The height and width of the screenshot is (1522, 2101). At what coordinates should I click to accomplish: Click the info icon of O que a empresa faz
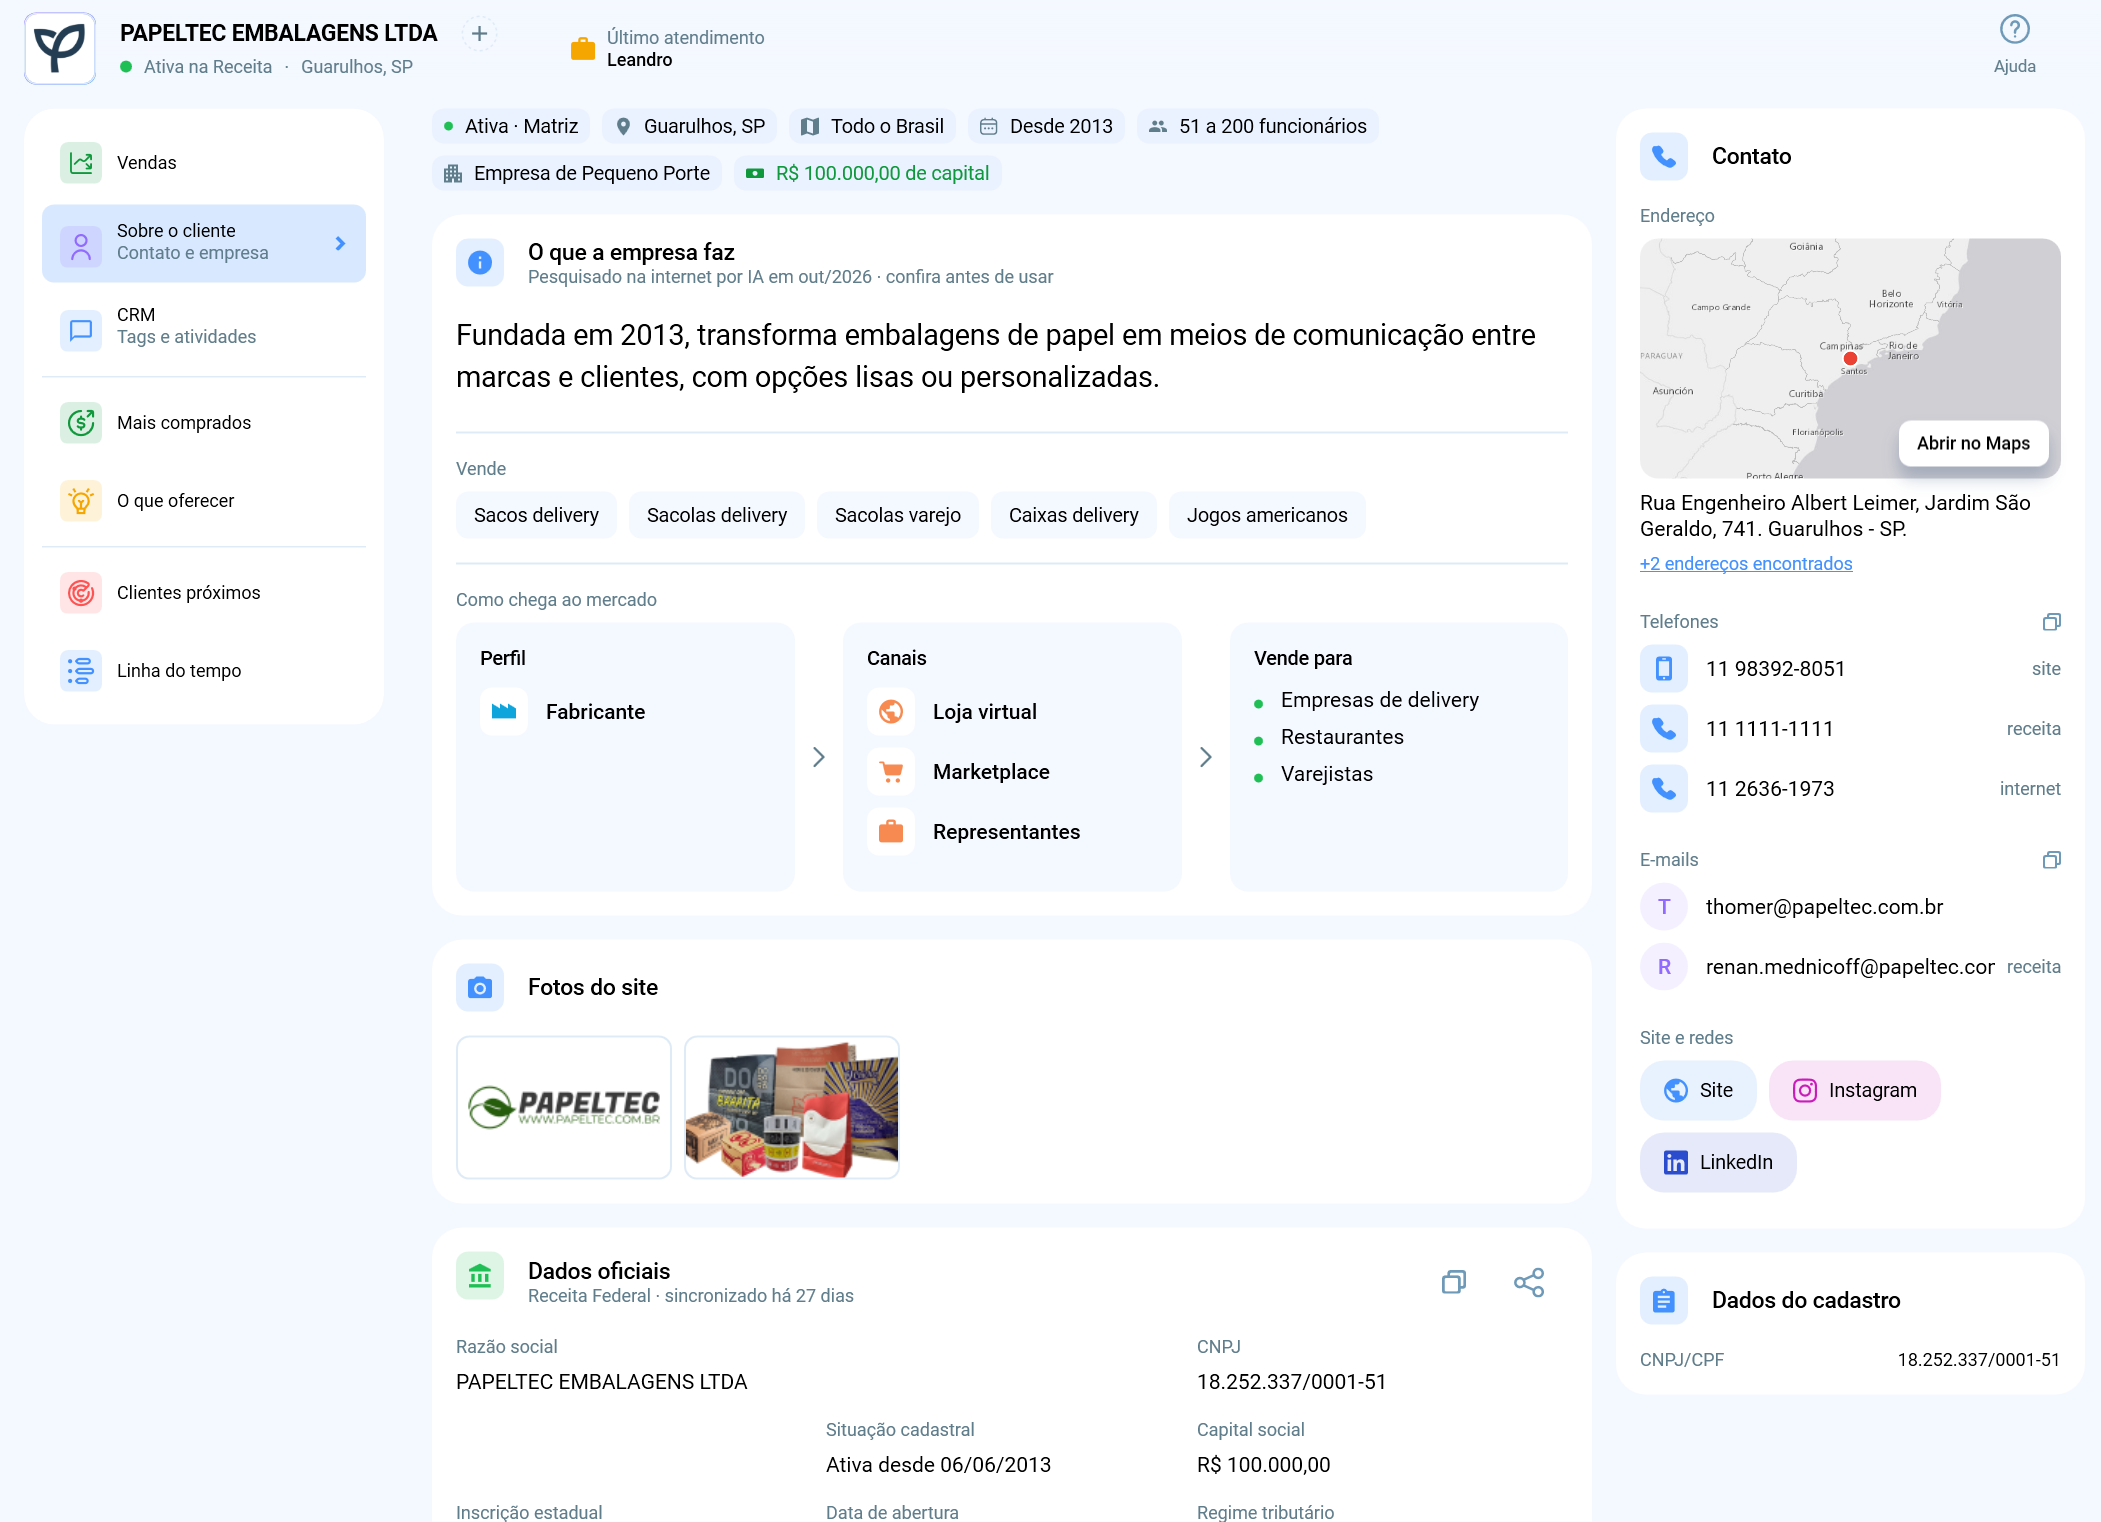480,263
